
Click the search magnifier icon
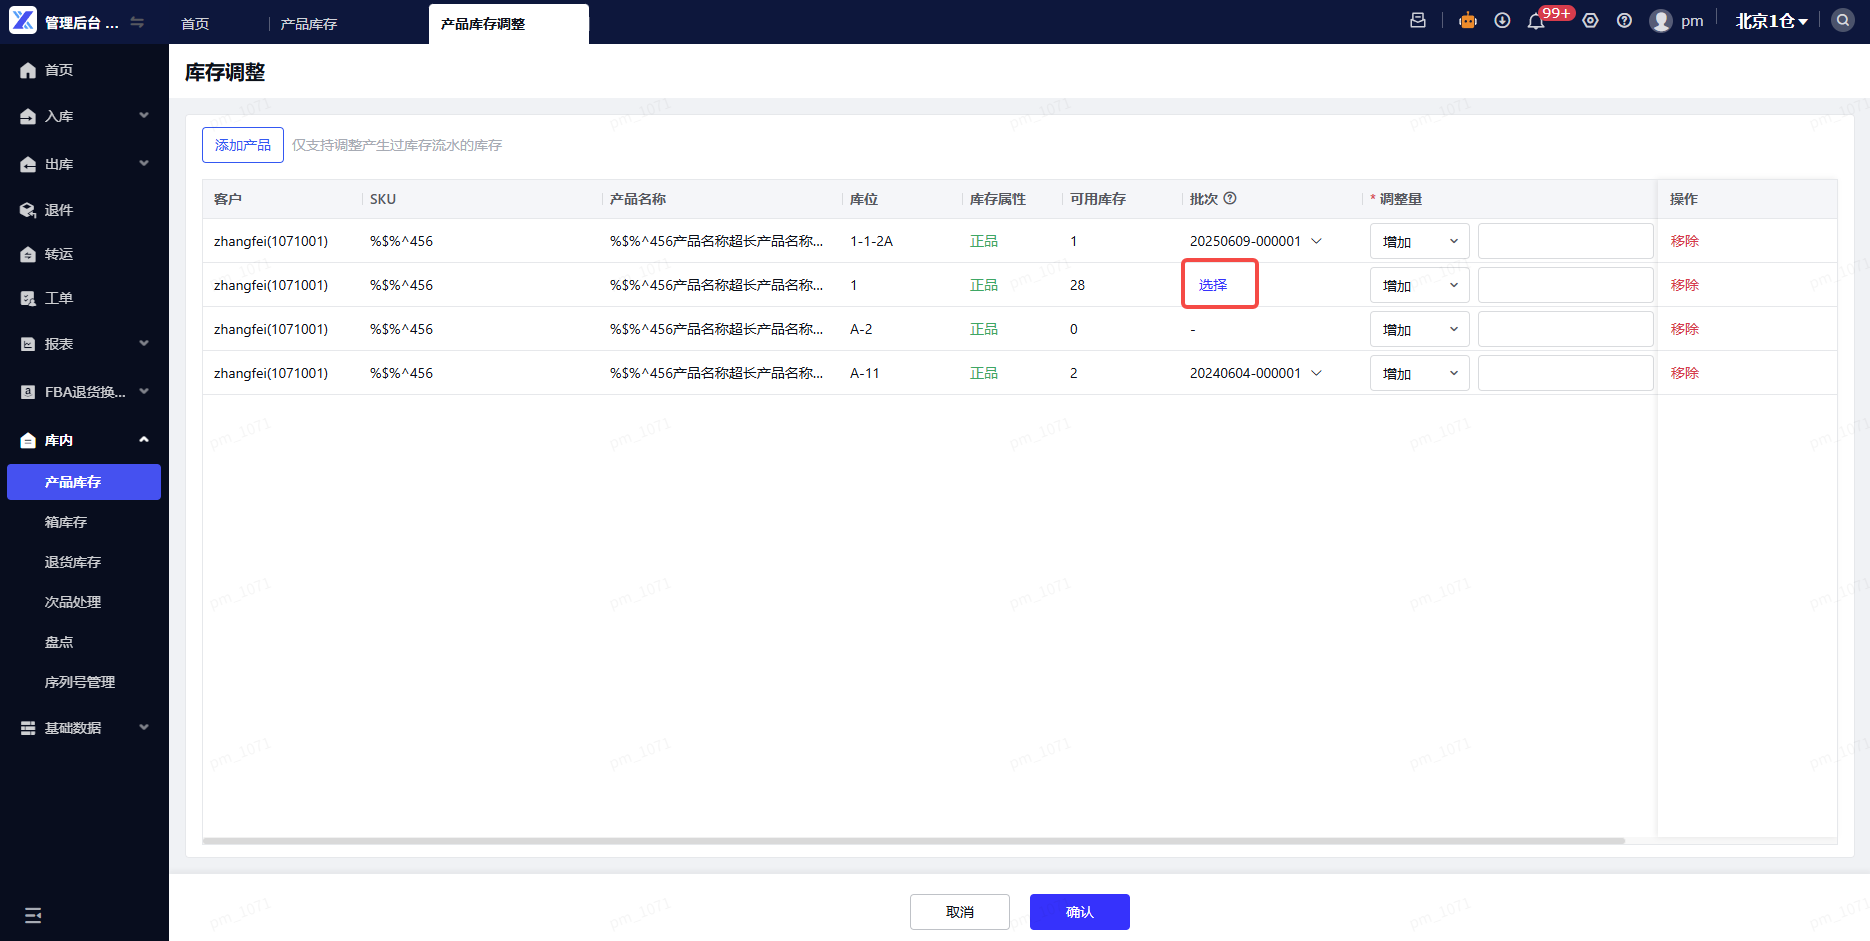[1842, 21]
